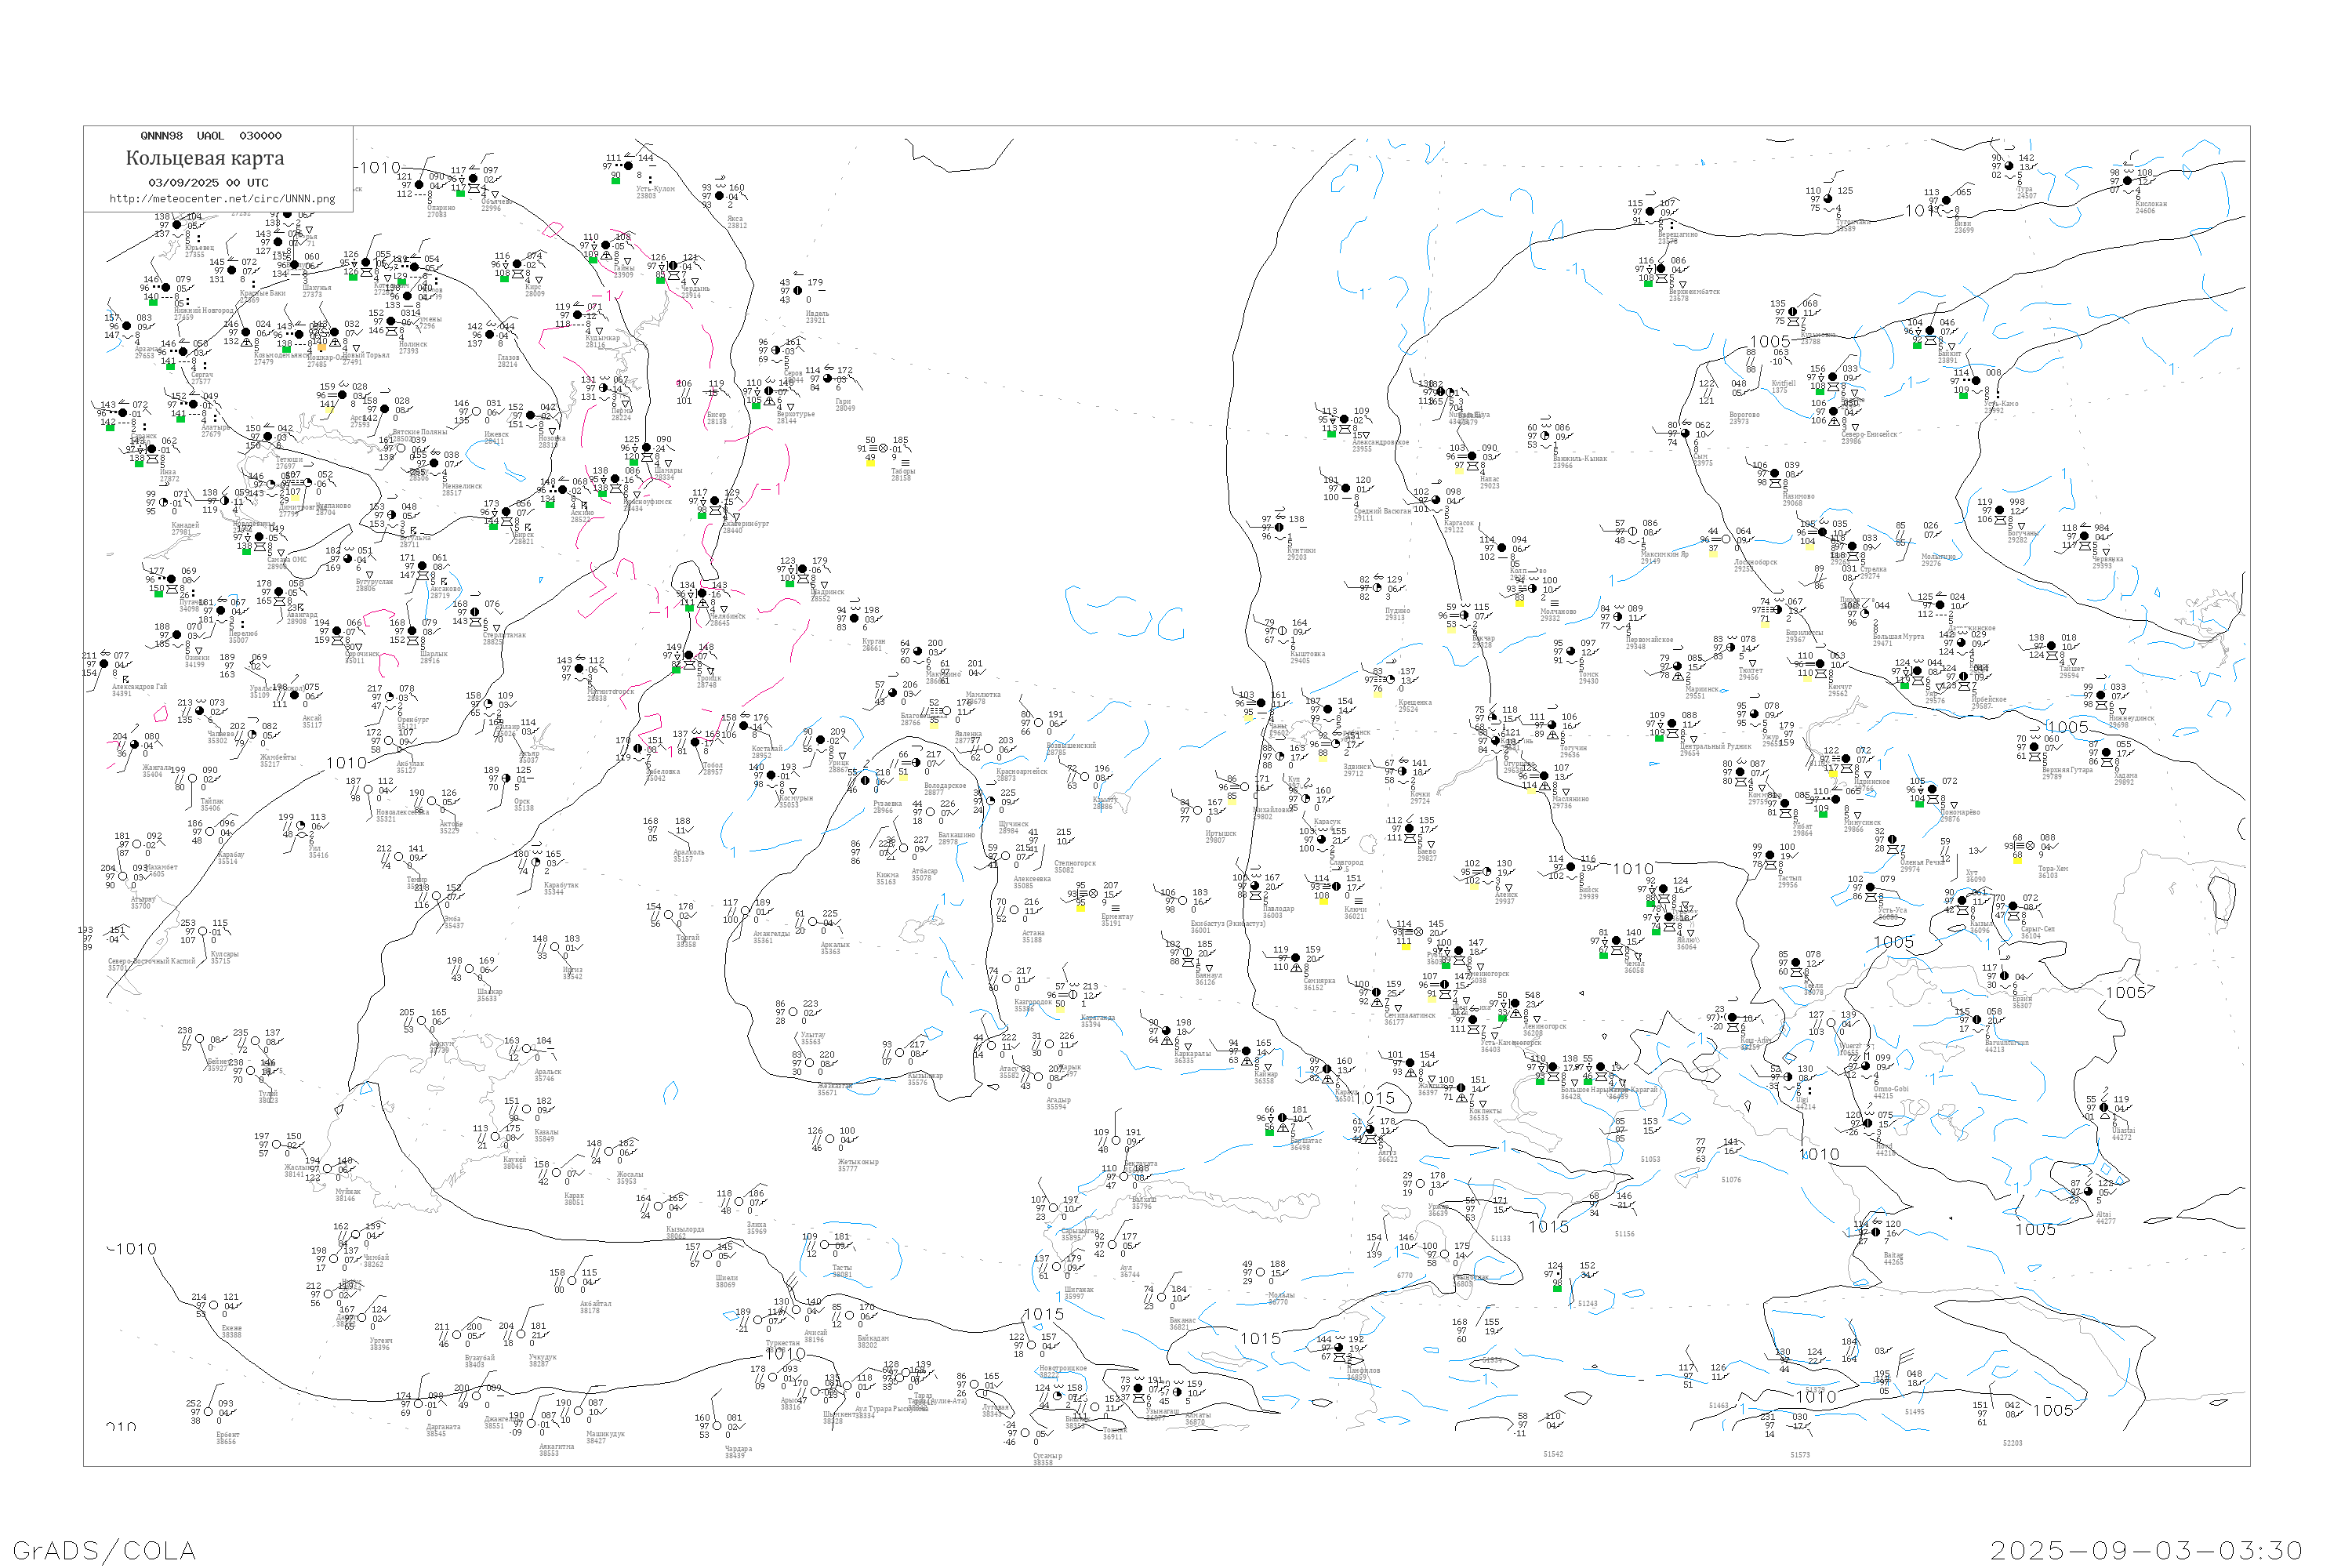This screenshot has width=2352, height=1568.
Task: Click the QNNN98 UAOL 030000 header code
Action: coord(211,136)
